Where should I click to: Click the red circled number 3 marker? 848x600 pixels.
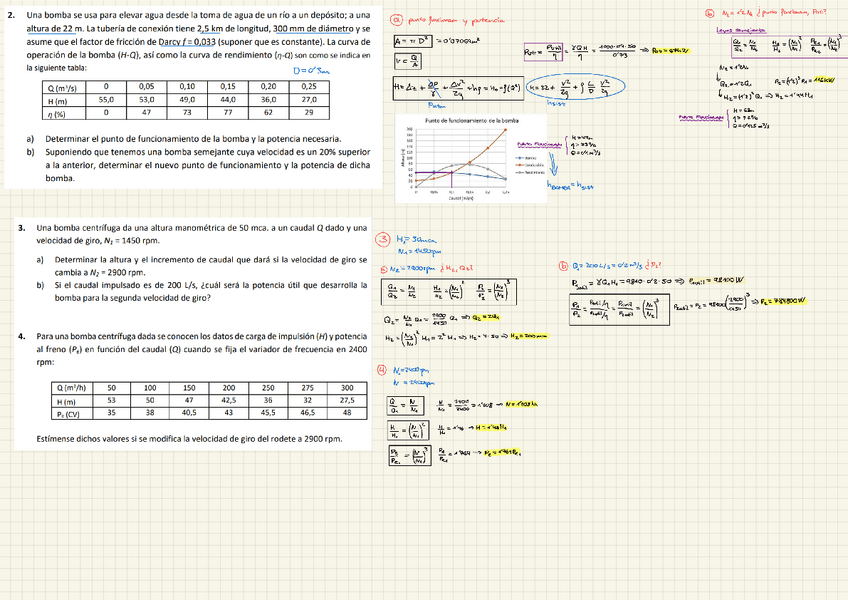381,239
